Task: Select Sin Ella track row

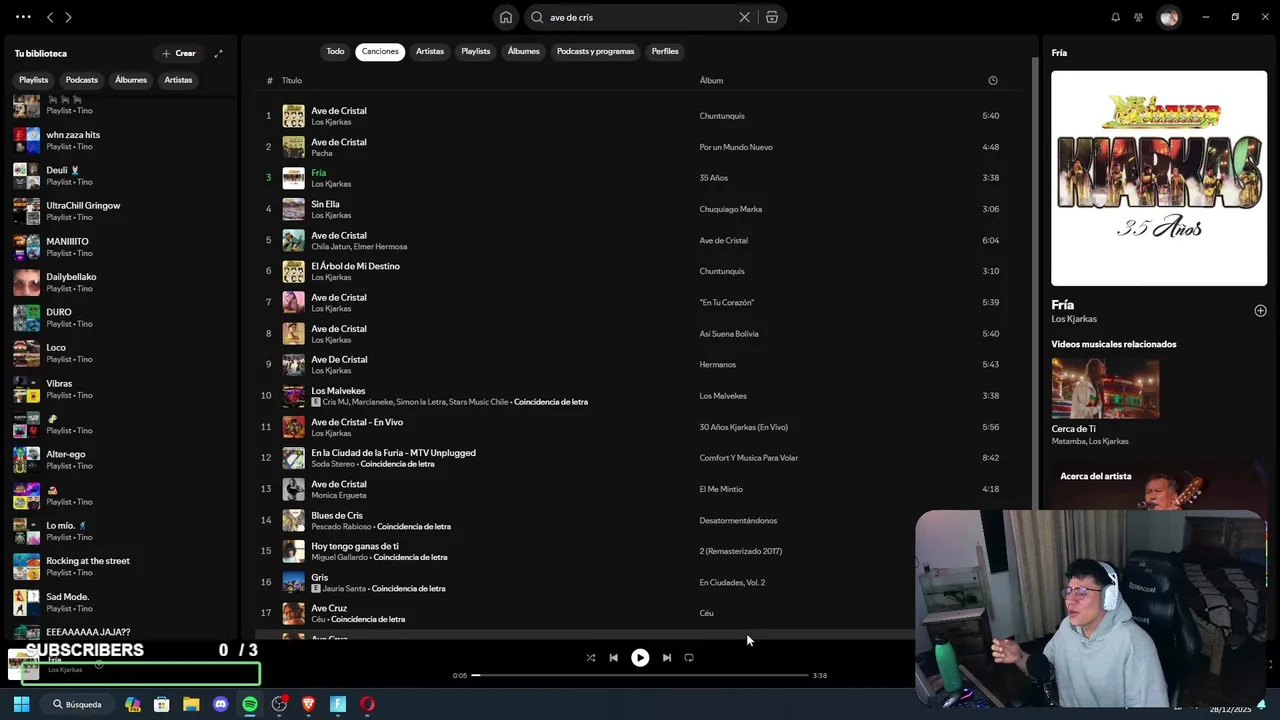Action: (640, 209)
